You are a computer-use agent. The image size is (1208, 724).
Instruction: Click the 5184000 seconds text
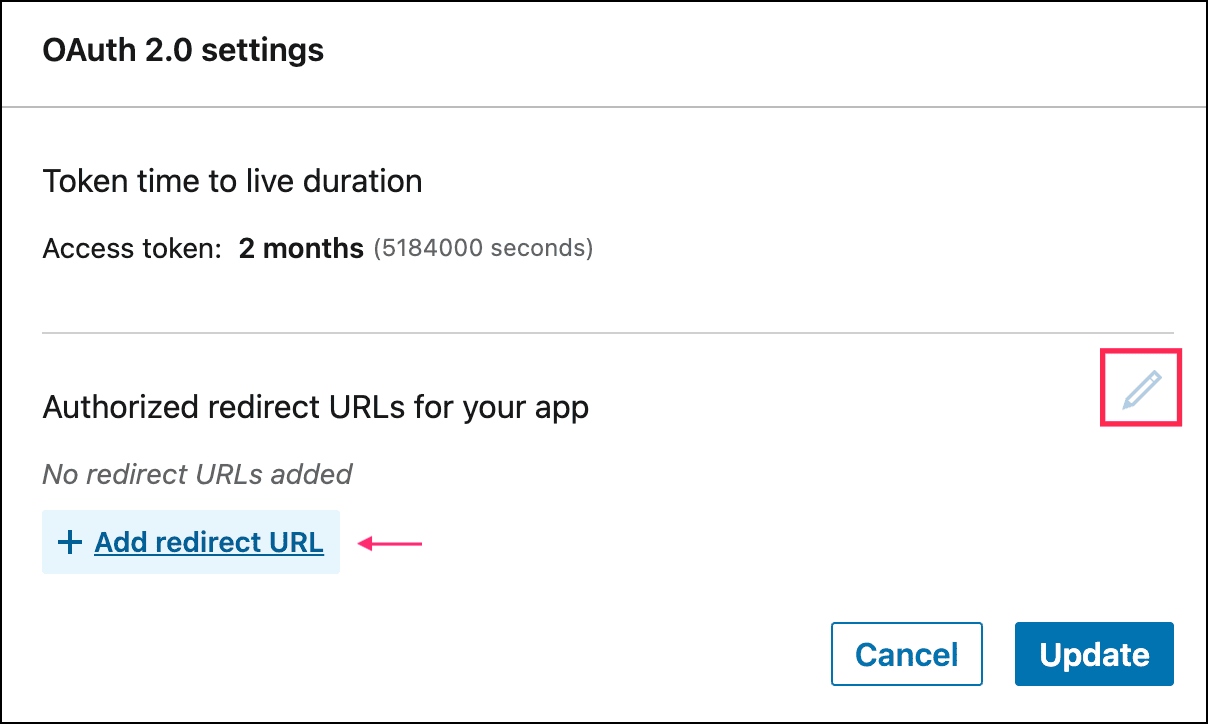pyautogui.click(x=483, y=248)
